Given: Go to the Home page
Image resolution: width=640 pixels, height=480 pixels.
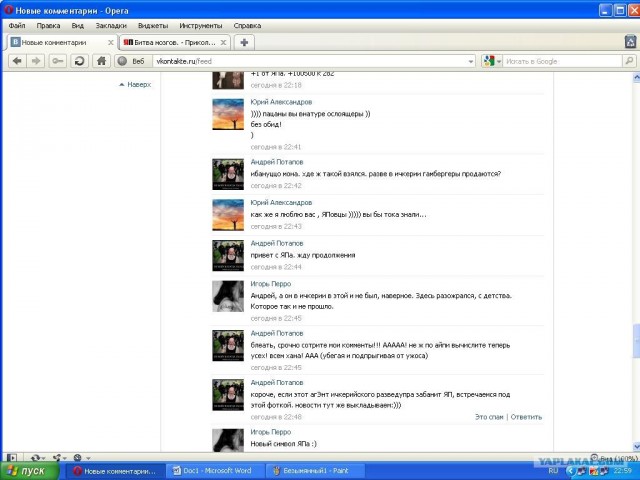Looking at the screenshot, I should (101, 61).
